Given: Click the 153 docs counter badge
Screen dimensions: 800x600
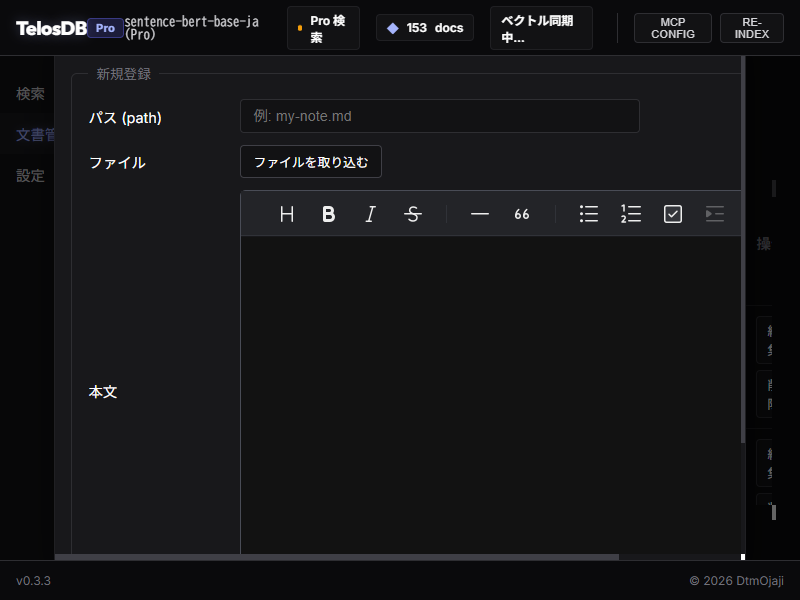Looking at the screenshot, I should coord(425,28).
